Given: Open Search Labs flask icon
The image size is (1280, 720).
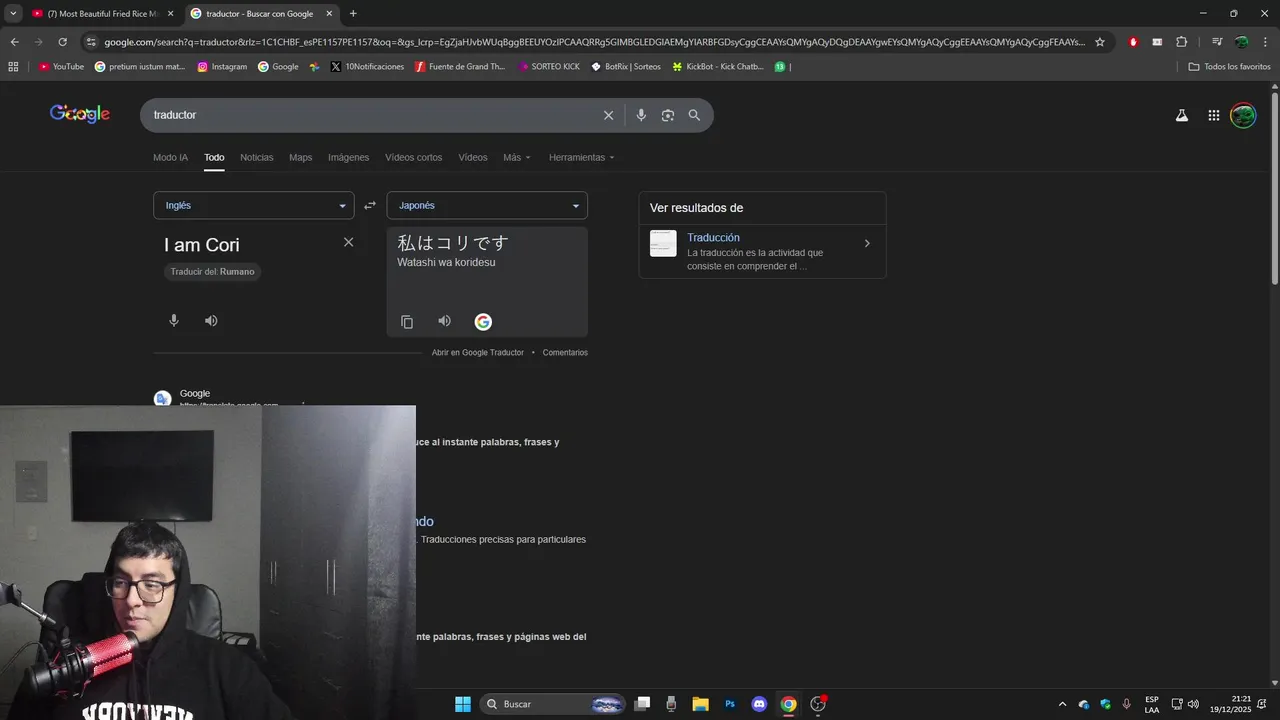Looking at the screenshot, I should coord(1181,115).
